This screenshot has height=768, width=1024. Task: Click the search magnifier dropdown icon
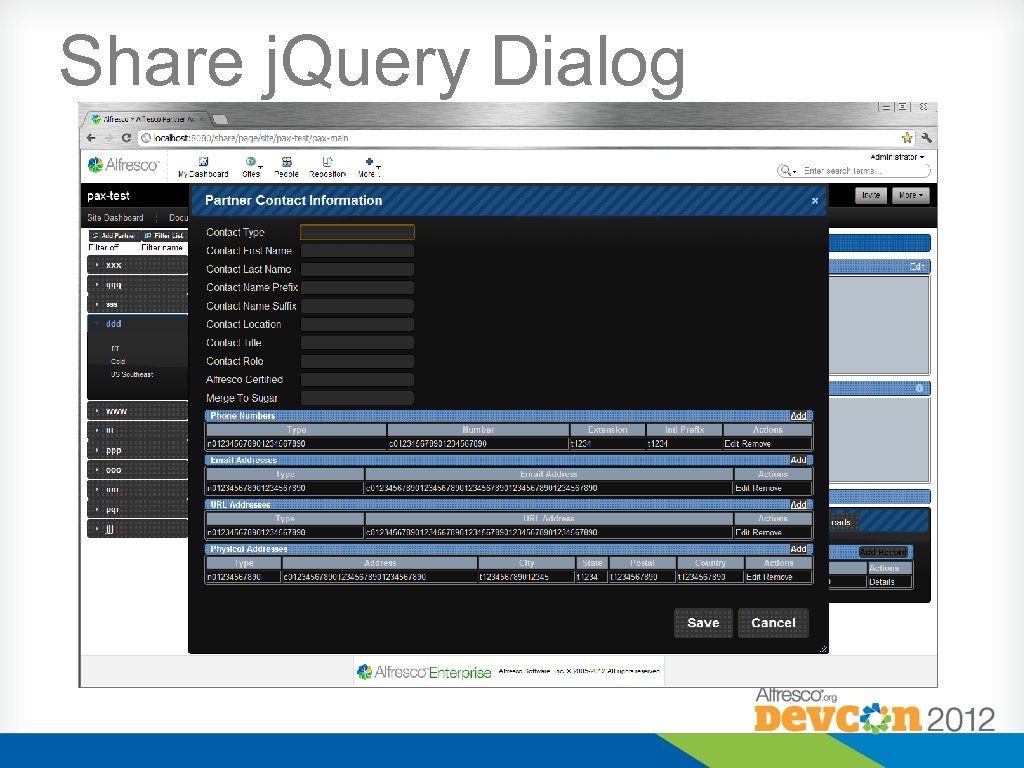(787, 170)
